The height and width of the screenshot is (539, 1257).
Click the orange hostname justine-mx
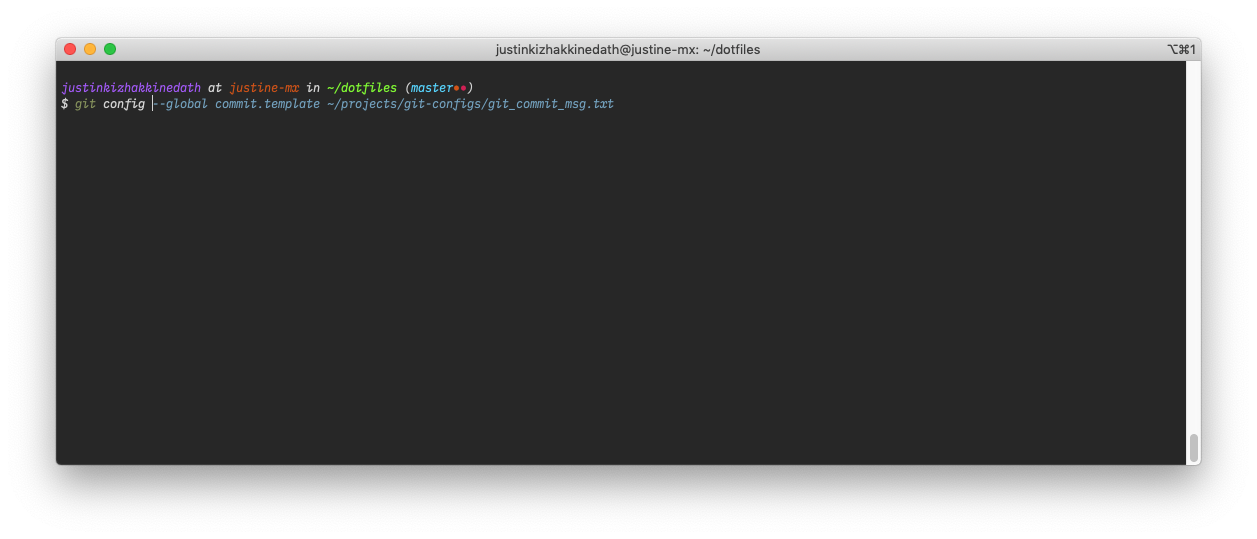[x=264, y=88]
